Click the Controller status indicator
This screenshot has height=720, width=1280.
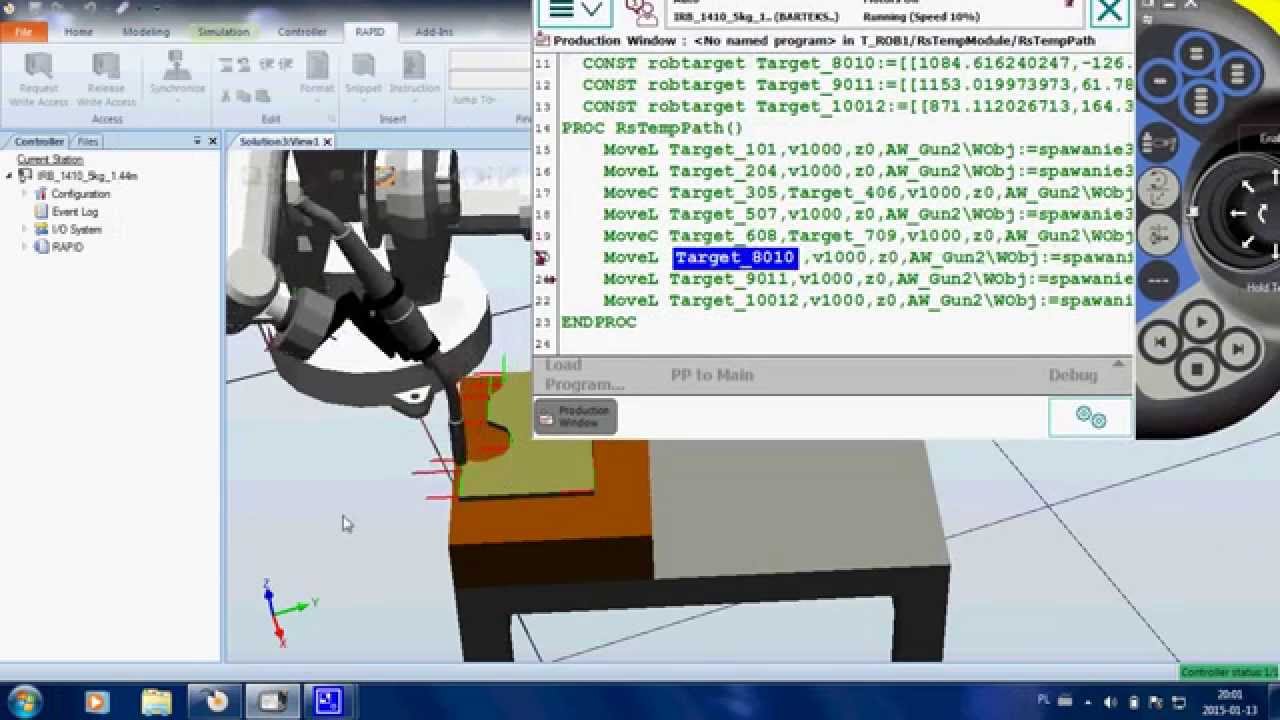pyautogui.click(x=1229, y=672)
